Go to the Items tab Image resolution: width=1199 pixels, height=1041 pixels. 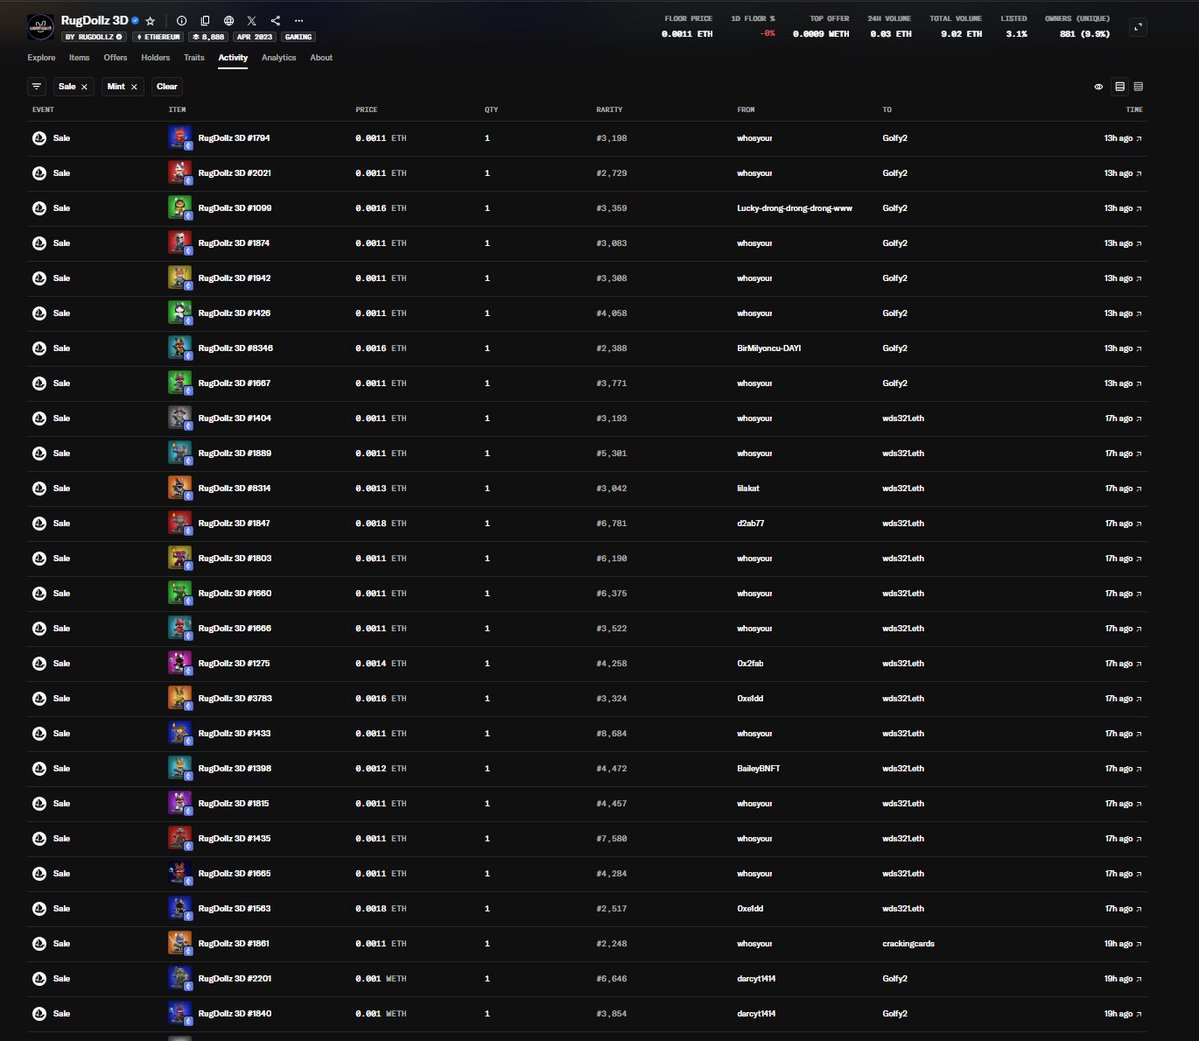point(79,57)
